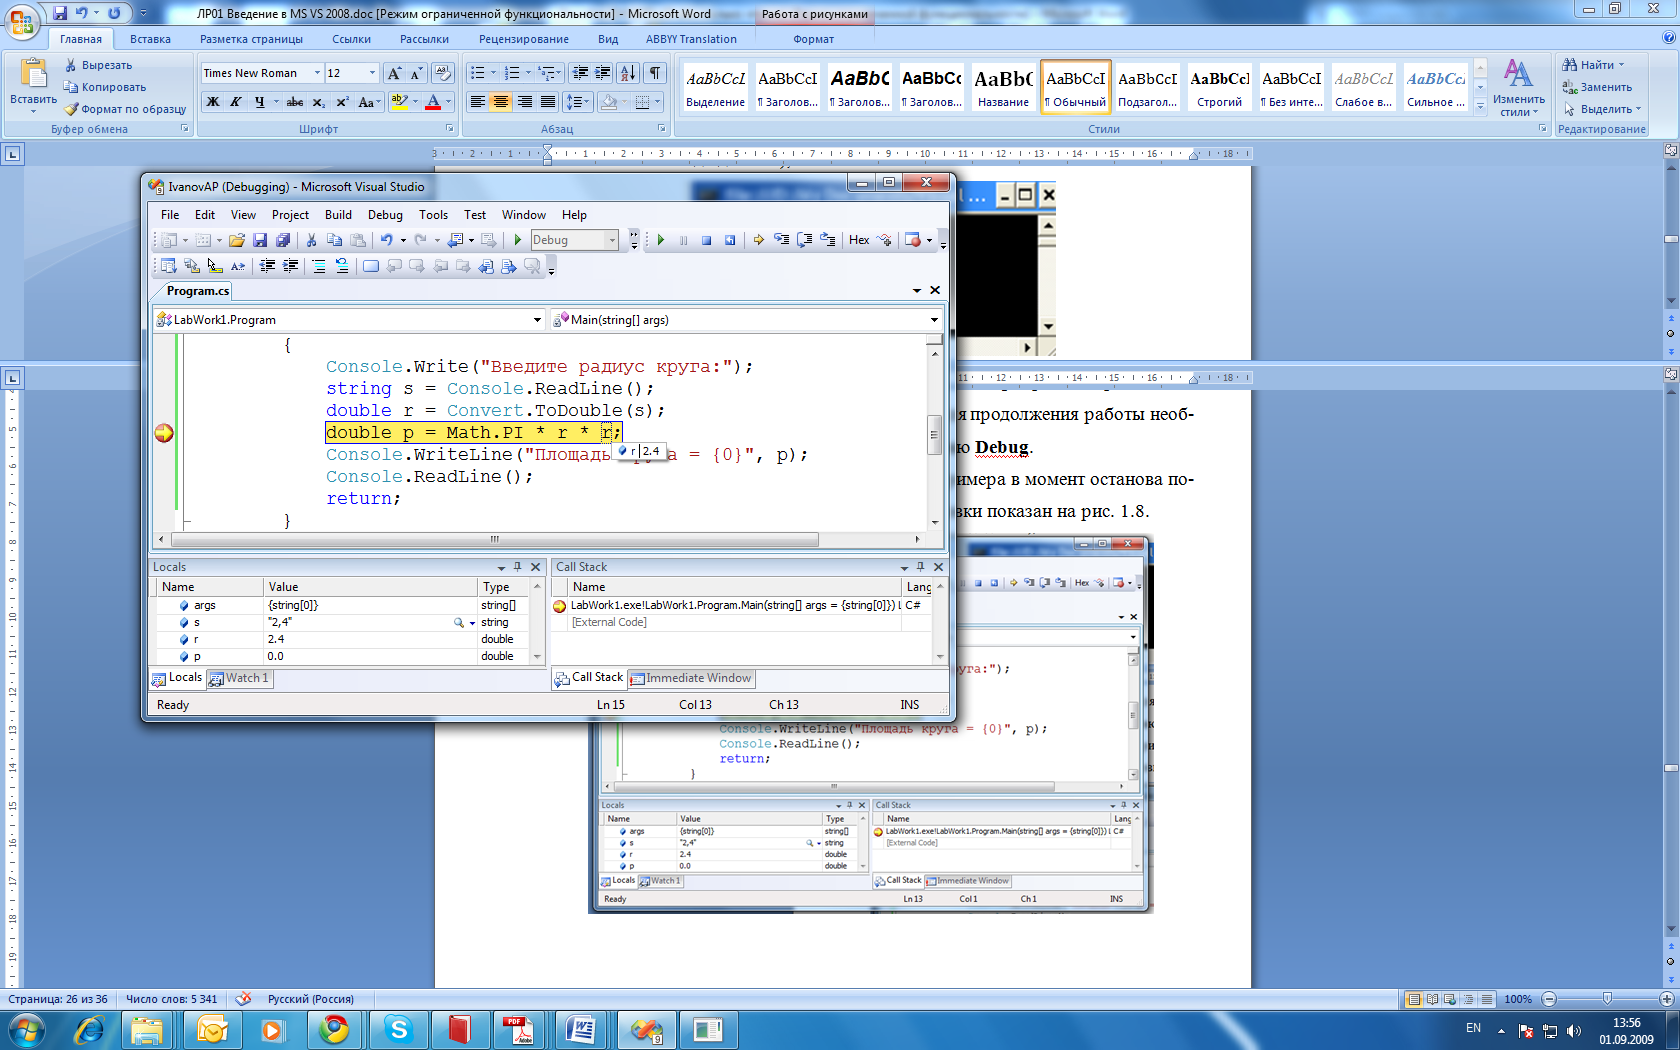Click Hex display button in Visual Studio

pos(859,240)
